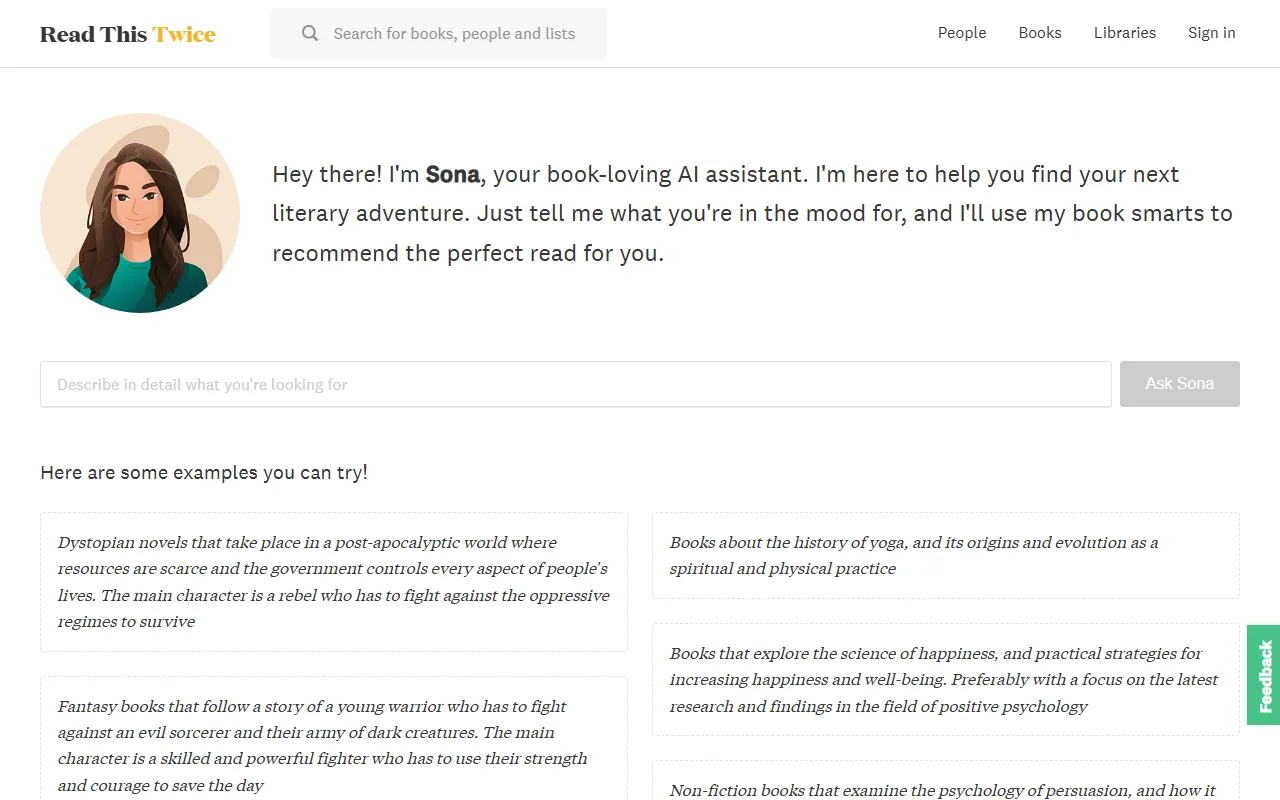Choose the psychology of persuasion example
The image size is (1280, 800).
[x=945, y=785]
